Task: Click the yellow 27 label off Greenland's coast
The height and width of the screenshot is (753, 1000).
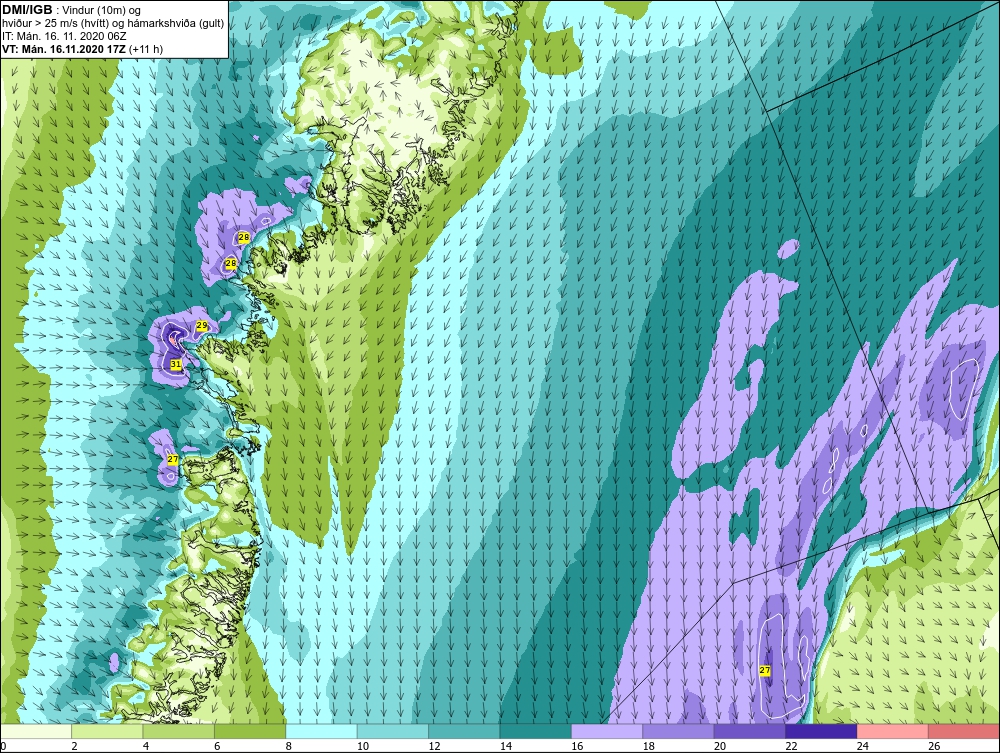Action: (173, 459)
